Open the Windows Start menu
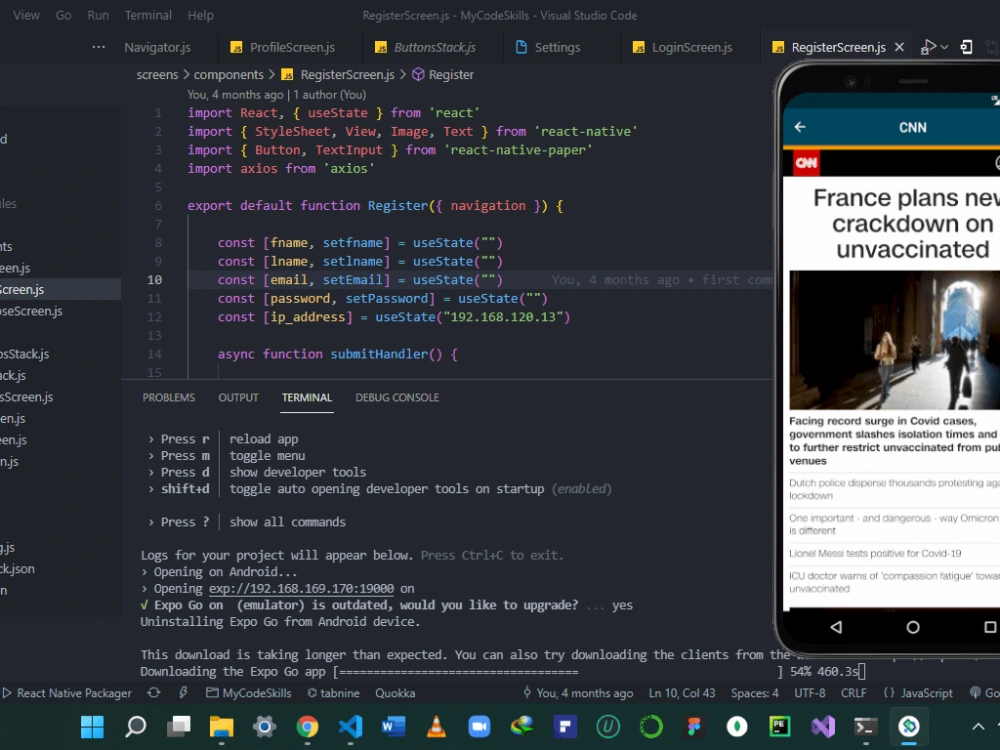 (92, 726)
